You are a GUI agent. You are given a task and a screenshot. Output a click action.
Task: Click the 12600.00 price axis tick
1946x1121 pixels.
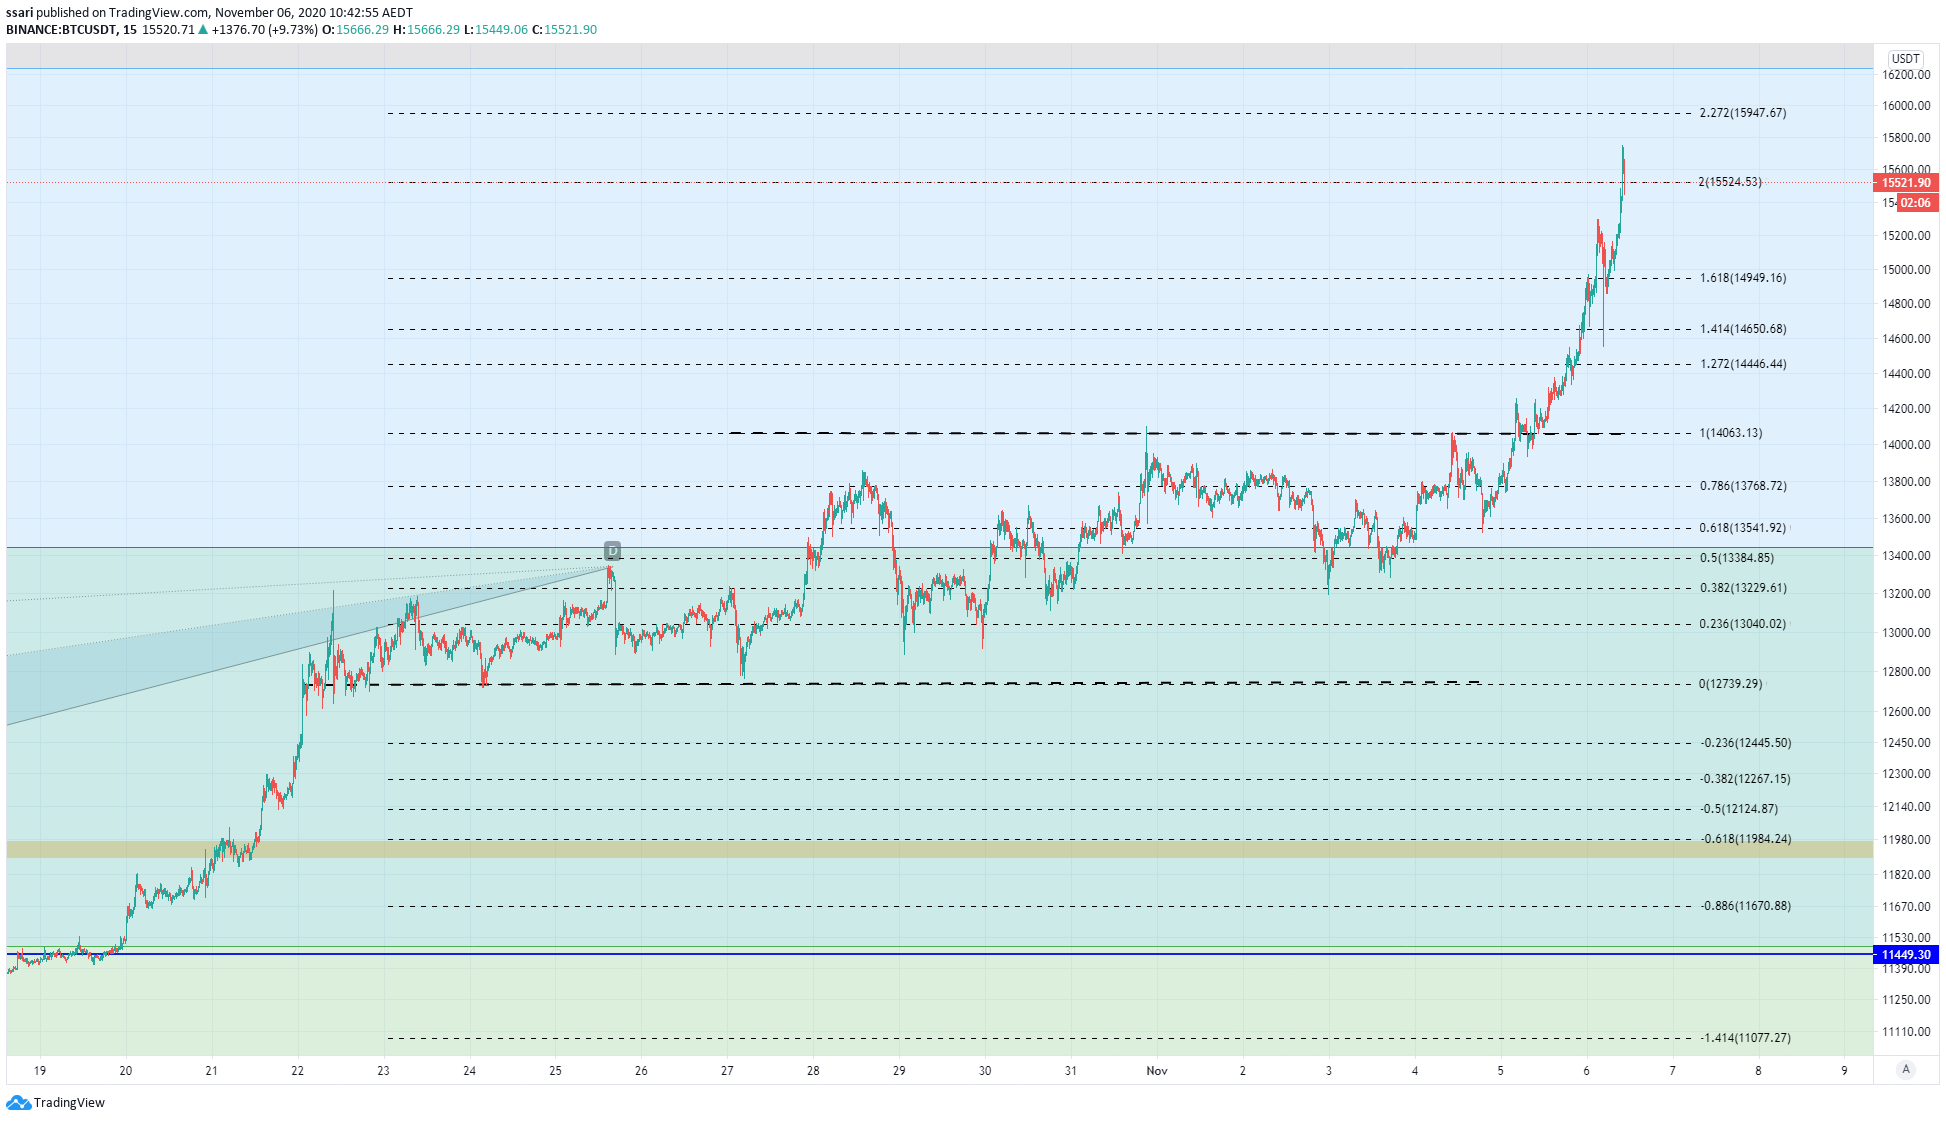coord(1906,712)
